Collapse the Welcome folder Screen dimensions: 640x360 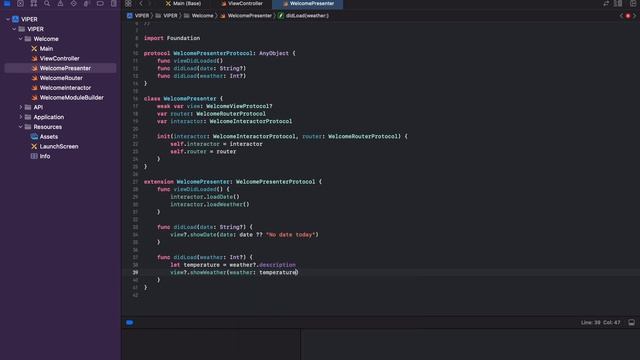(x=21, y=39)
